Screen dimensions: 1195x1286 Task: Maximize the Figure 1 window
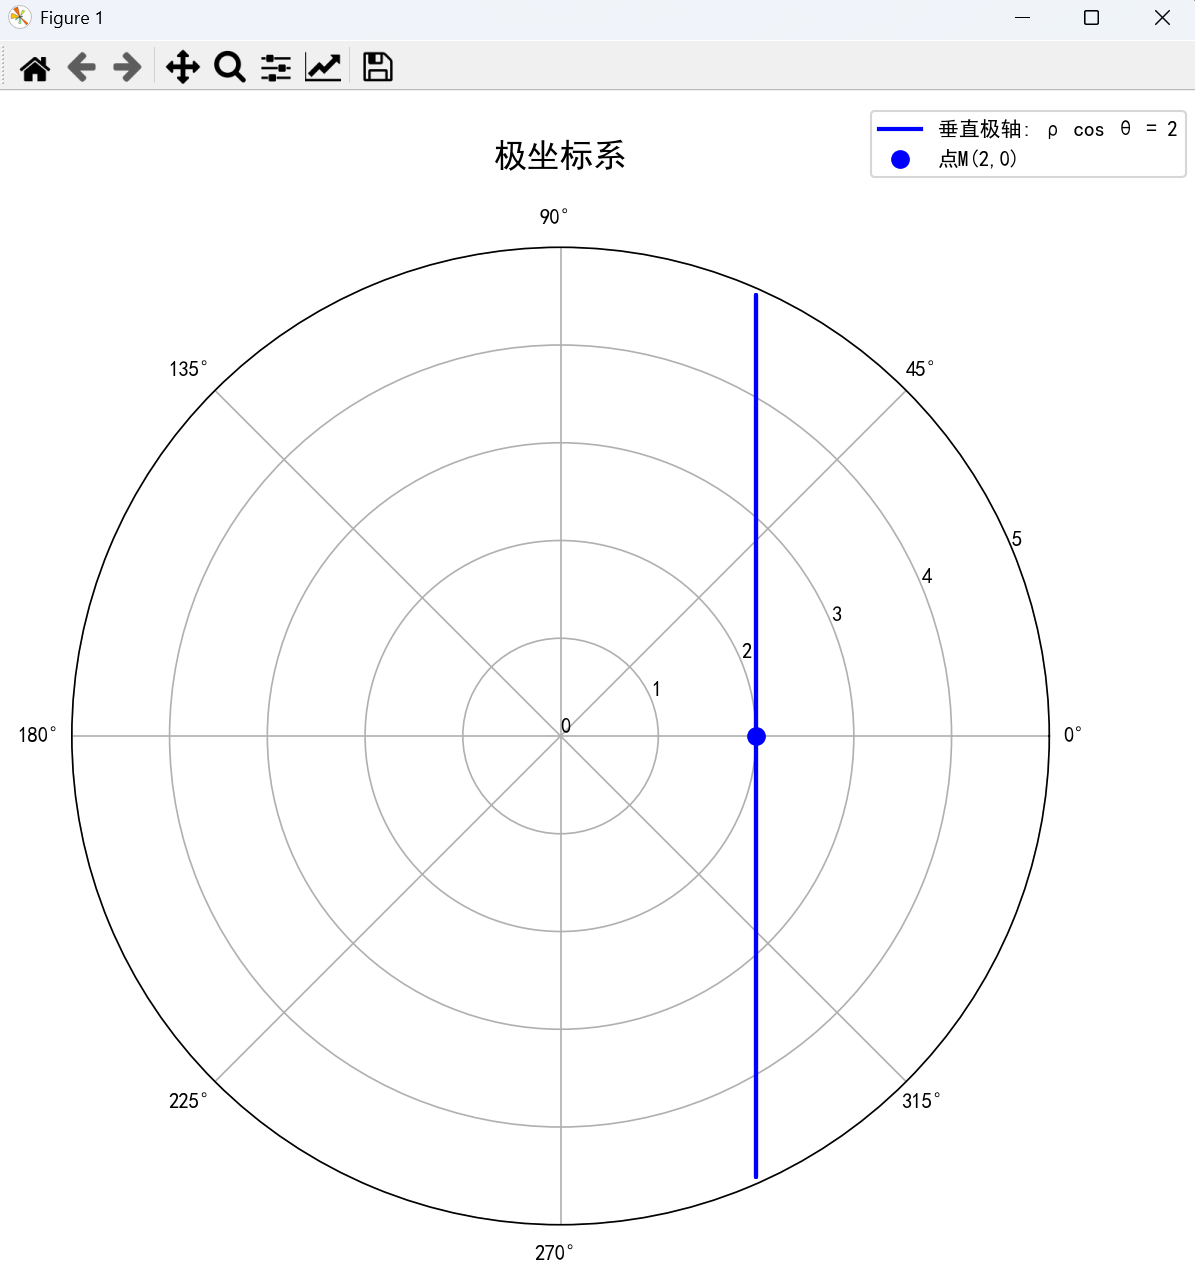1092,18
